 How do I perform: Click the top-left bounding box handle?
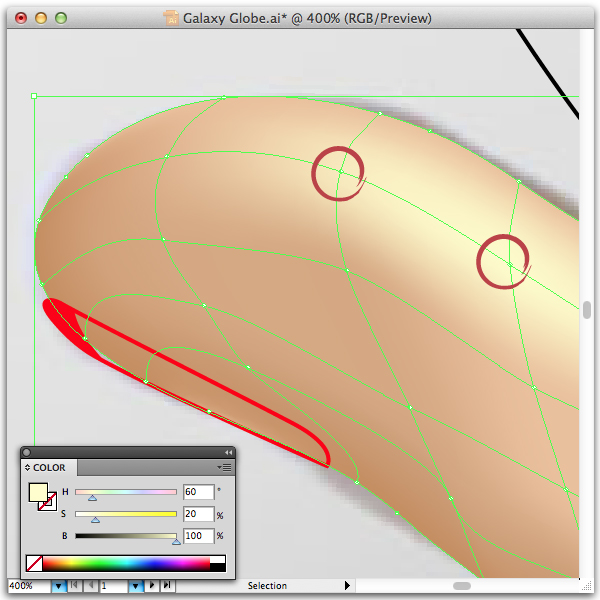(x=34, y=96)
